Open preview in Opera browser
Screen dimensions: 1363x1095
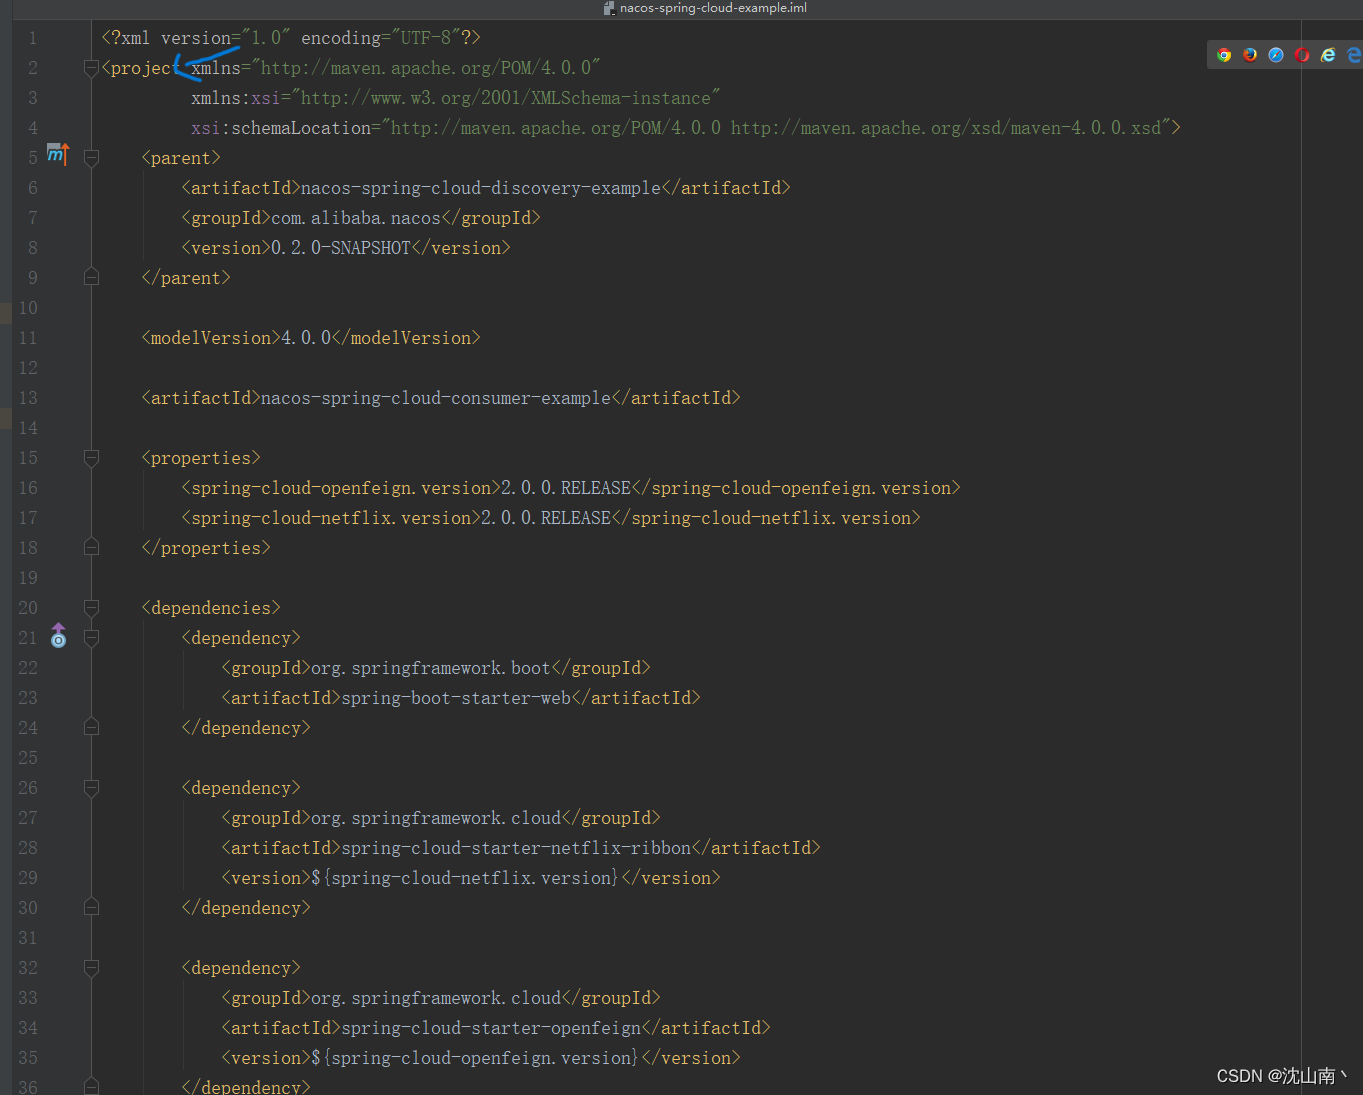(1302, 55)
